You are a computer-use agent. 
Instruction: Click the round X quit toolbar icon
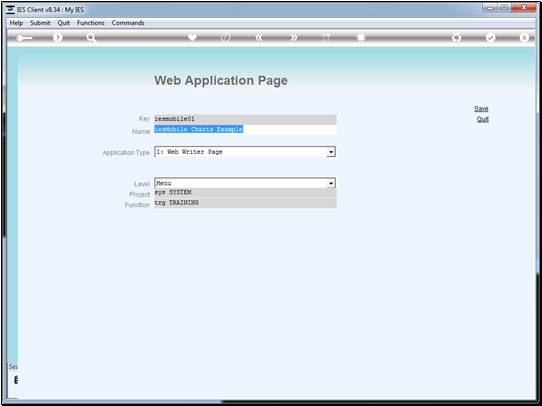point(524,37)
